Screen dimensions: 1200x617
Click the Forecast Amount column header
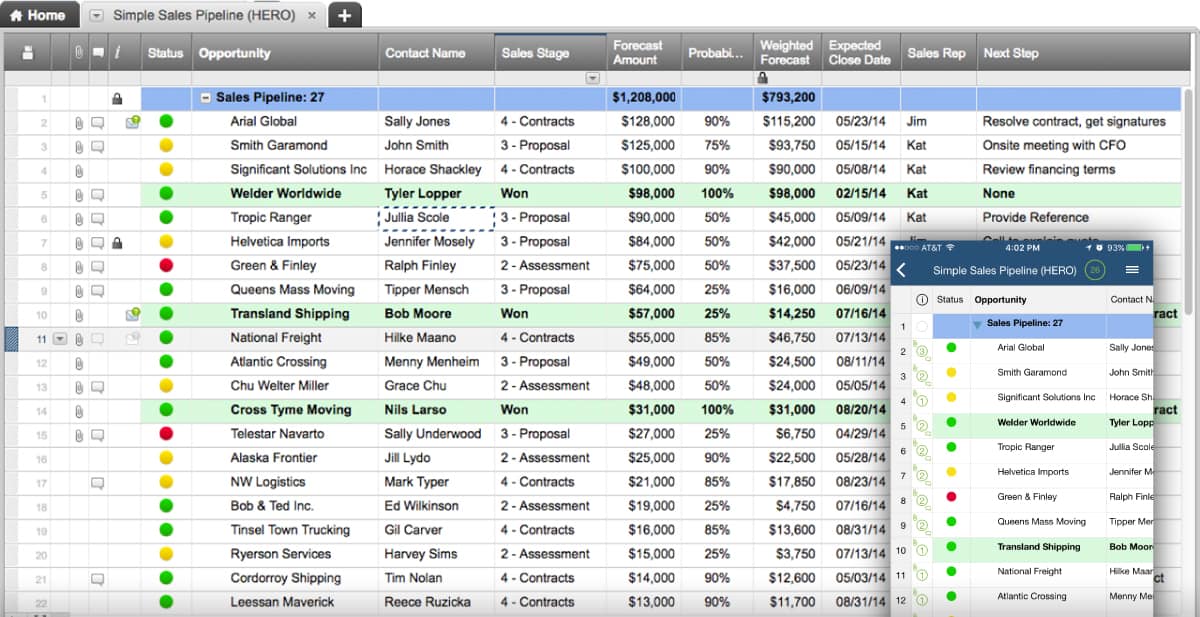click(644, 53)
